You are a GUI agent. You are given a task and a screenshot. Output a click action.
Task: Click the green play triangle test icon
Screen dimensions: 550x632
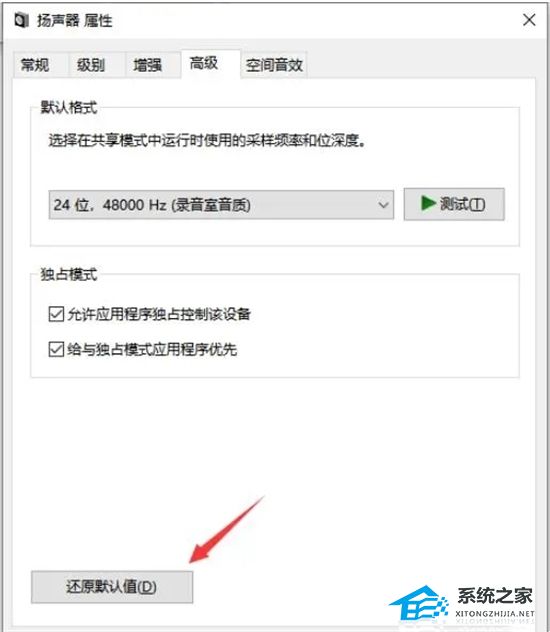pyautogui.click(x=428, y=203)
